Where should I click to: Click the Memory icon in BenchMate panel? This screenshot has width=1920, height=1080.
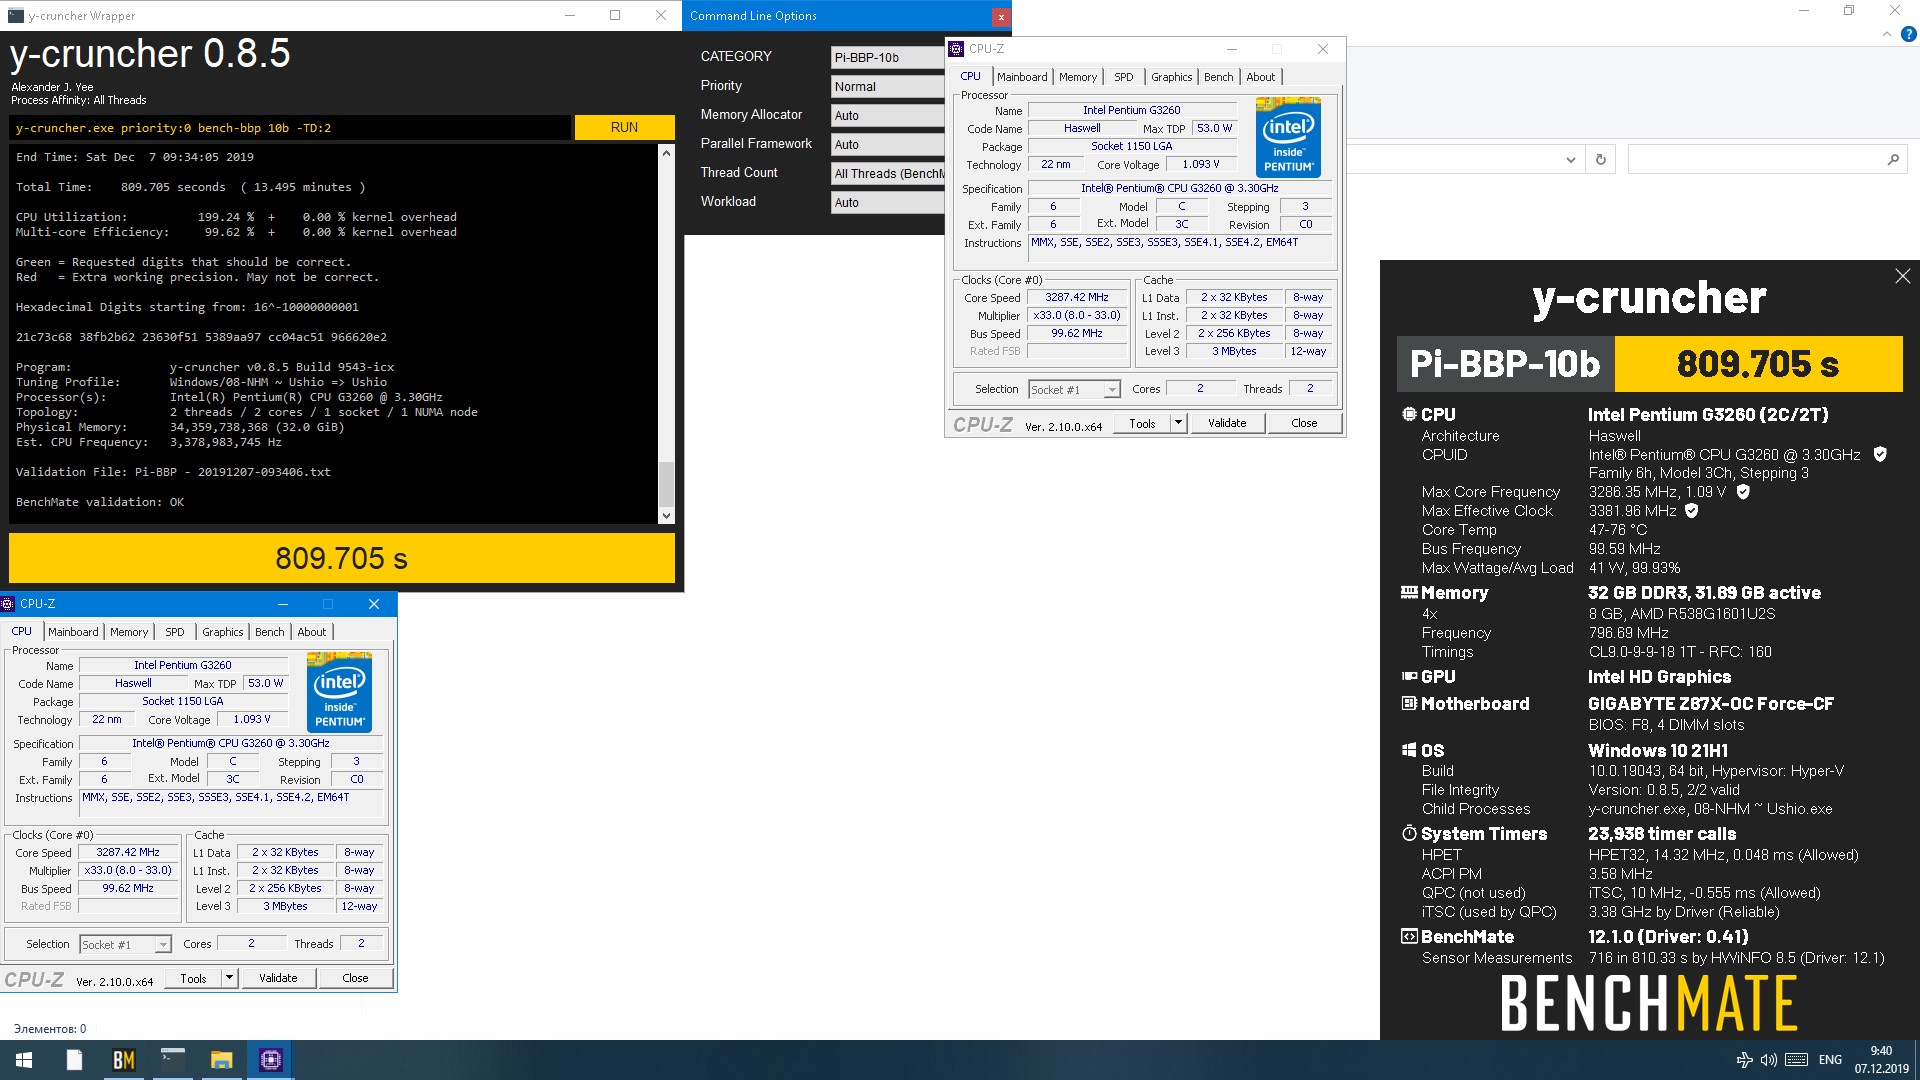(1409, 592)
